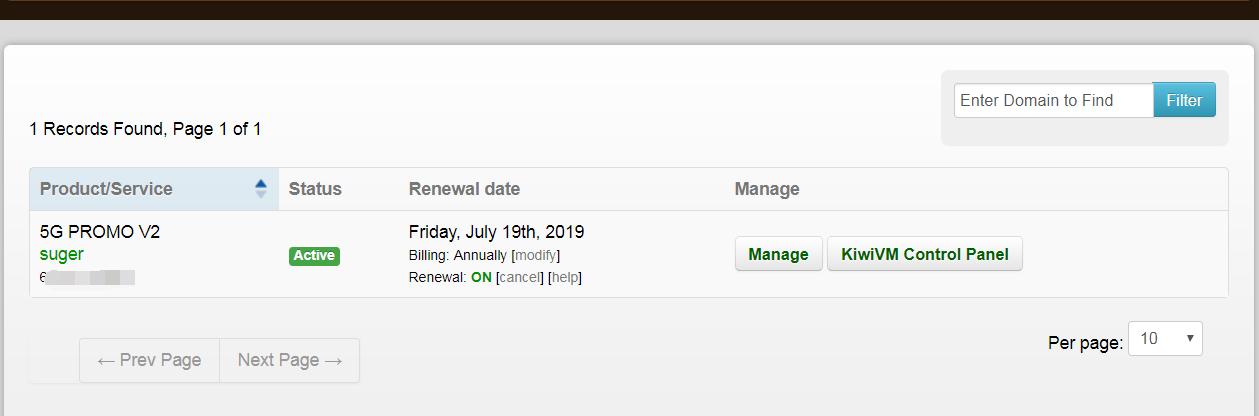Click the cancel renewal link
Viewport: 1259px width, 416px height.
click(520, 277)
